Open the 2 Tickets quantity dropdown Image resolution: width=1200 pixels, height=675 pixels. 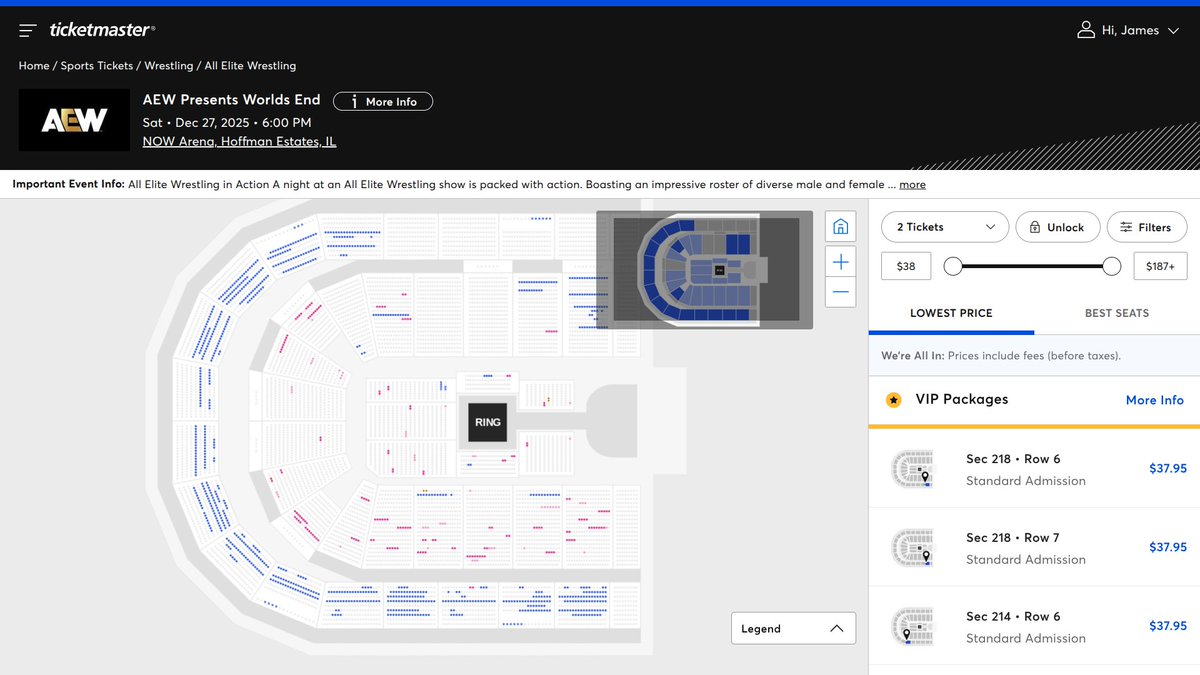coord(945,227)
